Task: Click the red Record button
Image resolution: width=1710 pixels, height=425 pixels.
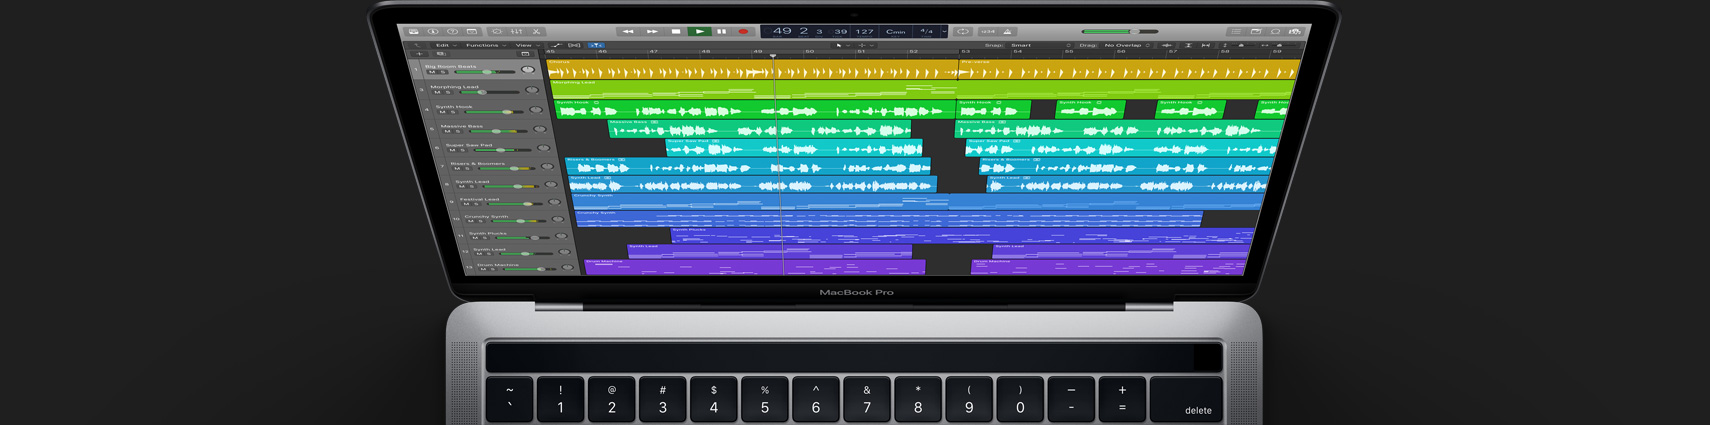Action: 743,31
